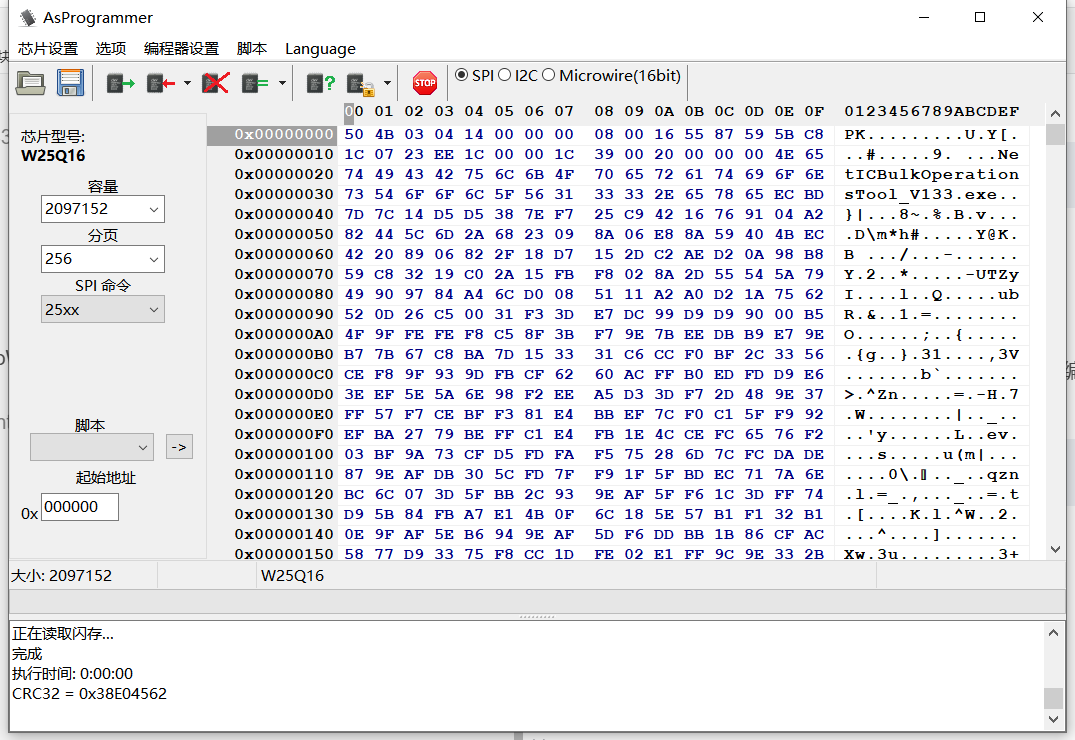Open the 编程器设置 menu

click(x=181, y=49)
